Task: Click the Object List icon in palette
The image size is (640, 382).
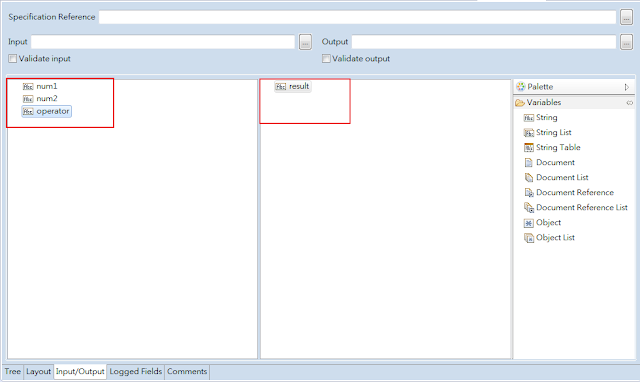Action: (529, 238)
